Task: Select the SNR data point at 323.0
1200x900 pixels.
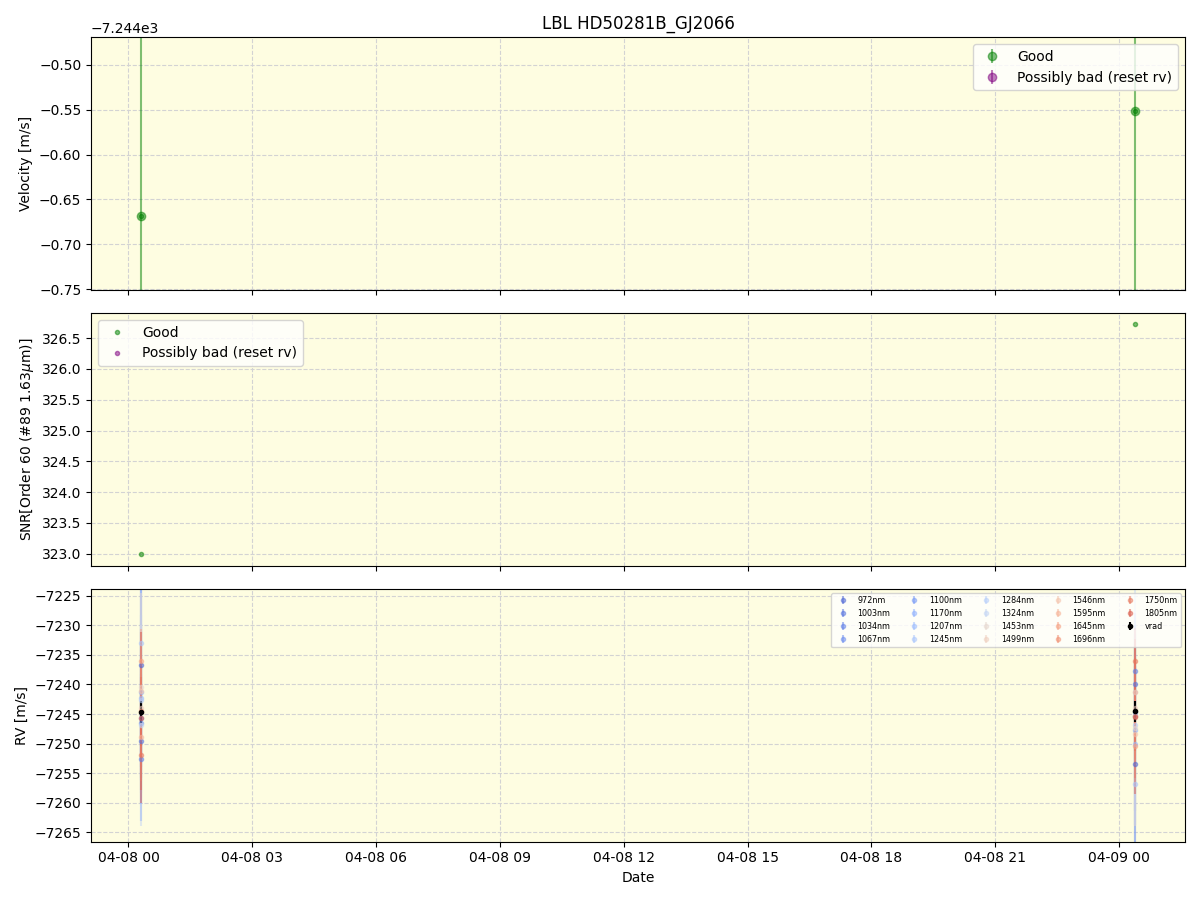Action: [141, 554]
